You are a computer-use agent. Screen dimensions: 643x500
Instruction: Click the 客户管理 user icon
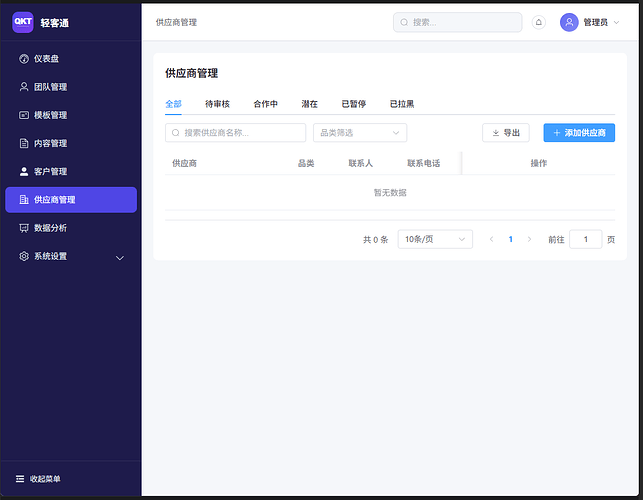coord(24,171)
